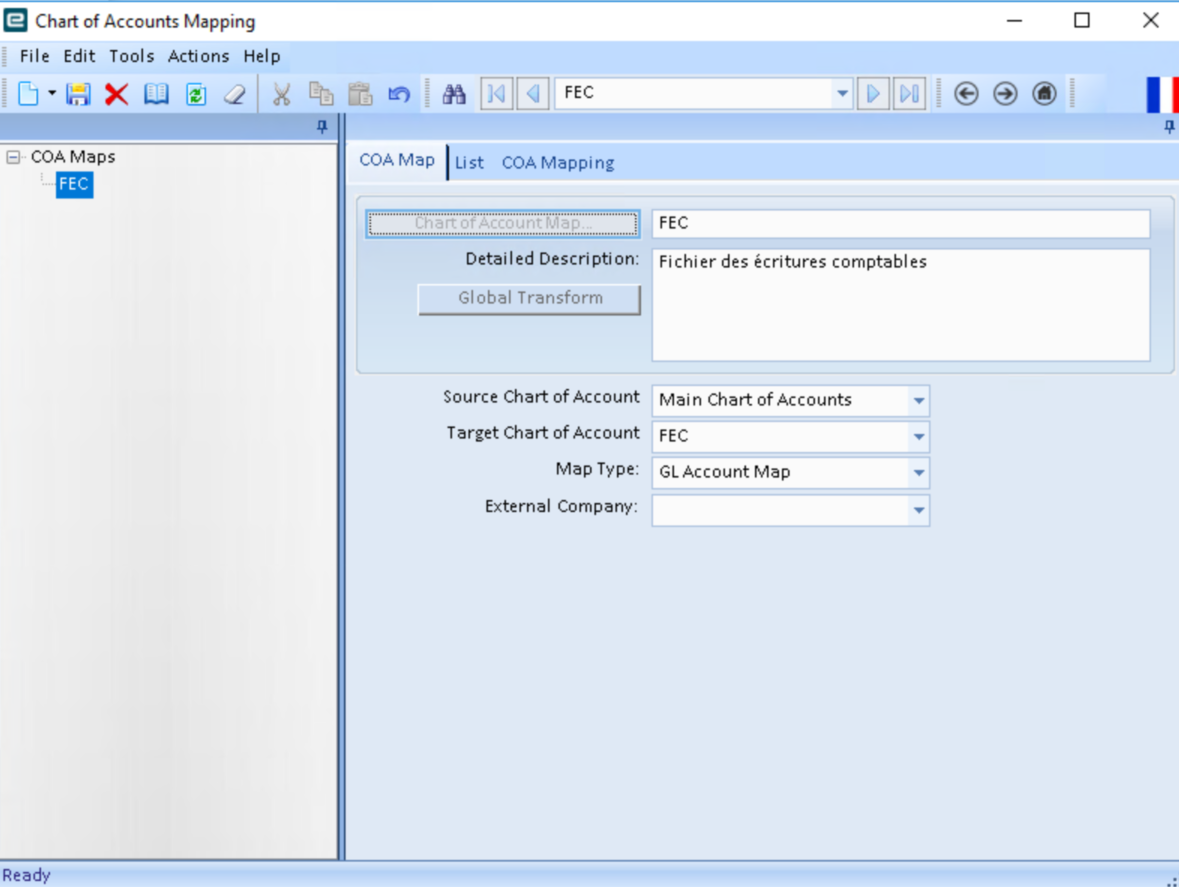Click the New document toolbar icon
Viewport: 1179px width, 887px height.
29,94
